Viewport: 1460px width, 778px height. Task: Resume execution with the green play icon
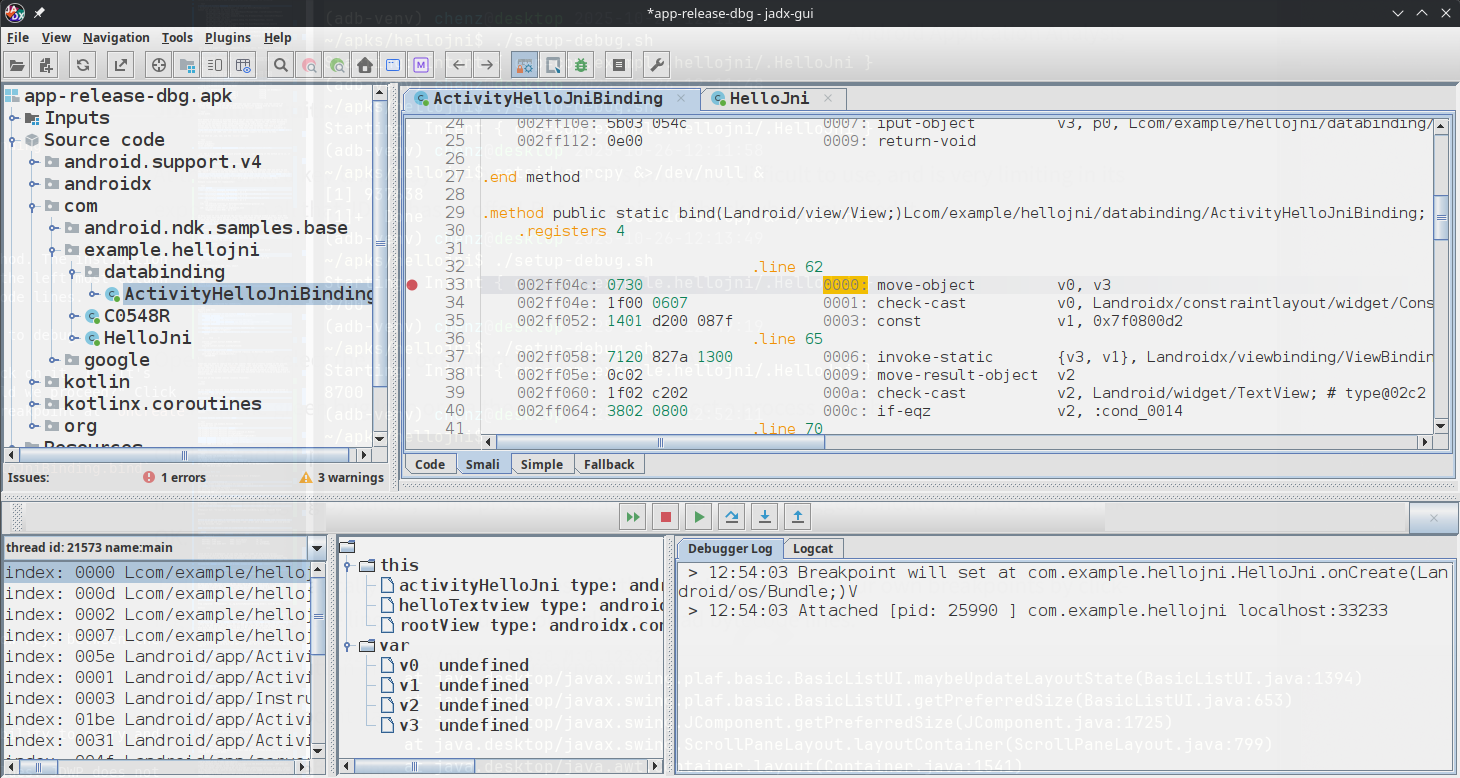[x=698, y=516]
